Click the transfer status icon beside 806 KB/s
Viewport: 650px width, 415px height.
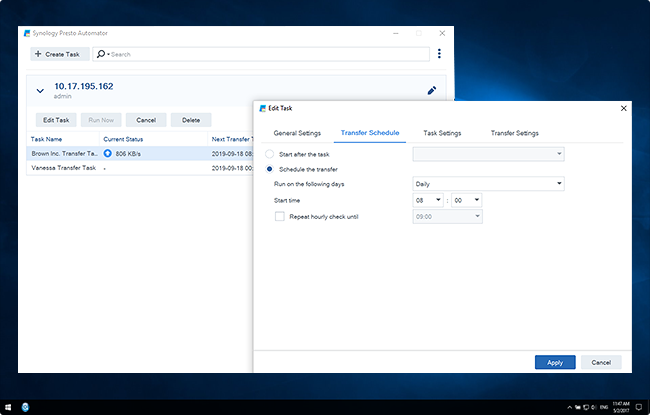click(108, 154)
